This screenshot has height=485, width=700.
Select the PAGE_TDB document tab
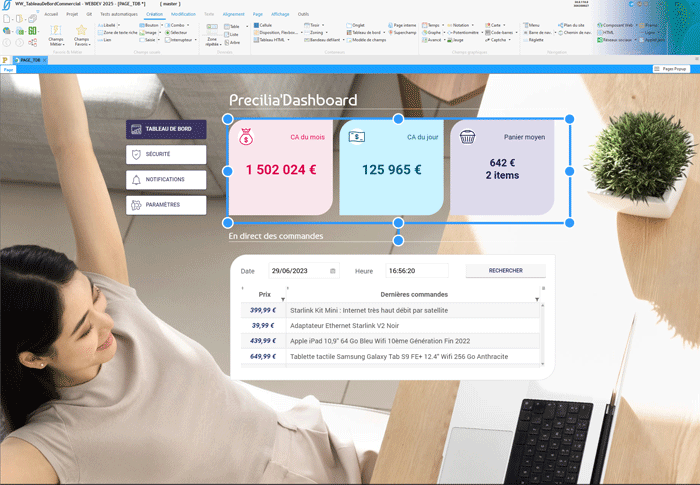coord(30,60)
